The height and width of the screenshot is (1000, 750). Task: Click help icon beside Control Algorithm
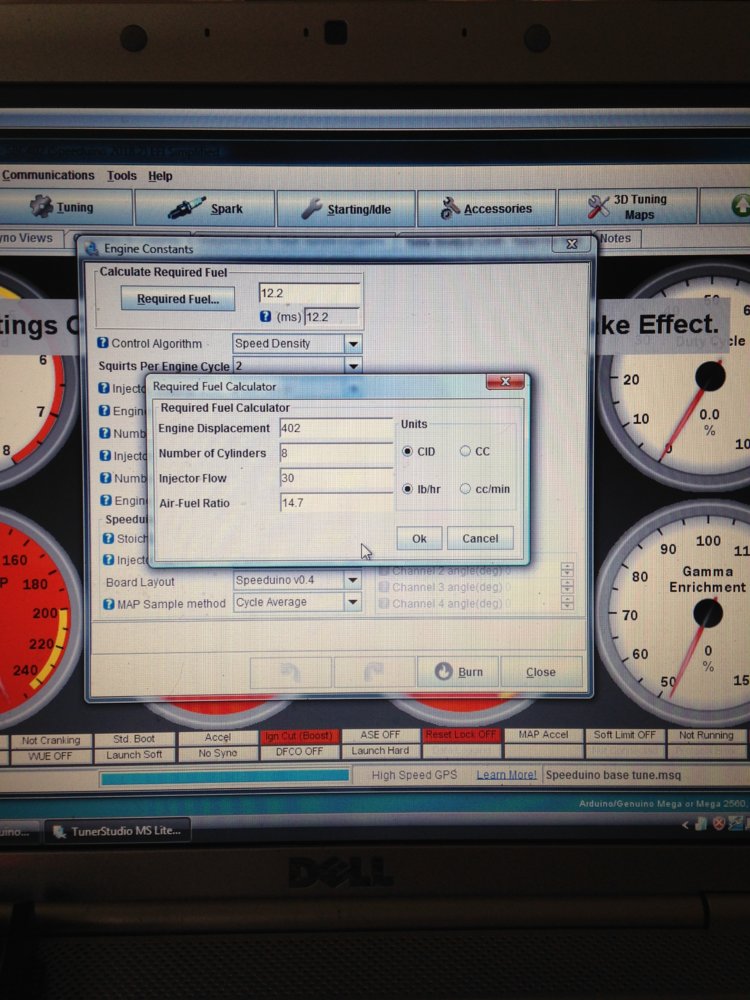tap(103, 343)
